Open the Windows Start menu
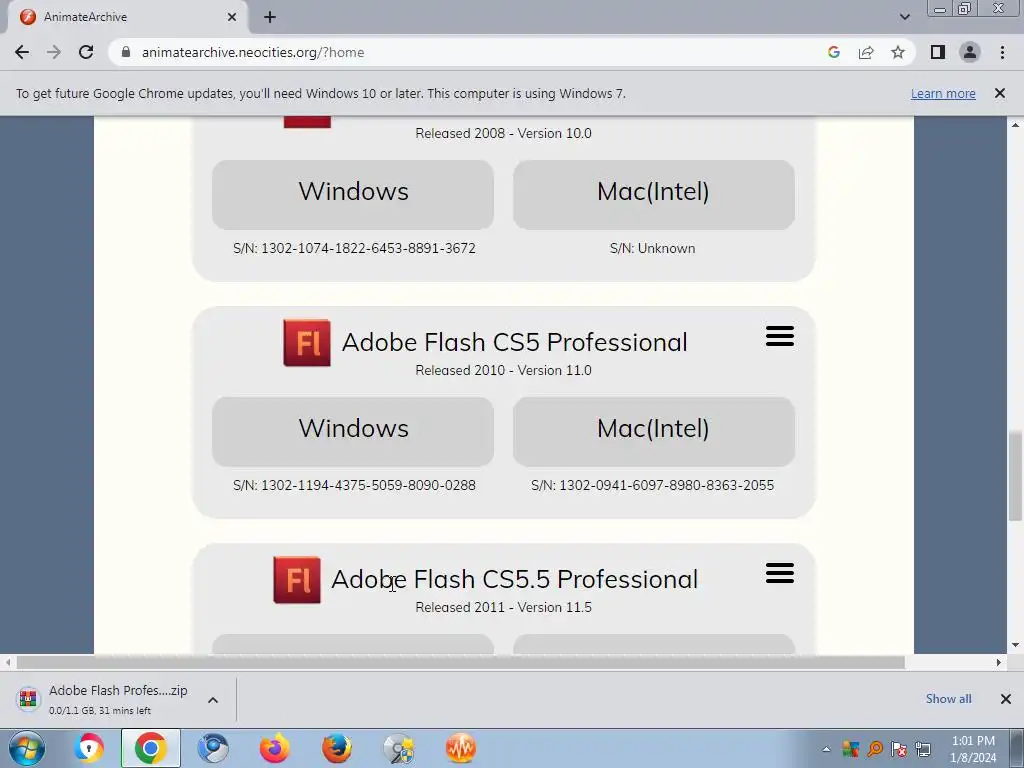1024x768 pixels. point(27,748)
